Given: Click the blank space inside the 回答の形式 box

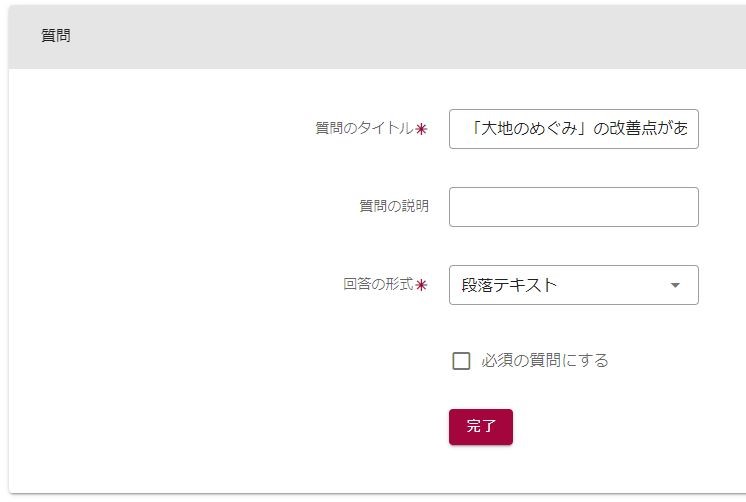Looking at the screenshot, I should pos(610,285).
